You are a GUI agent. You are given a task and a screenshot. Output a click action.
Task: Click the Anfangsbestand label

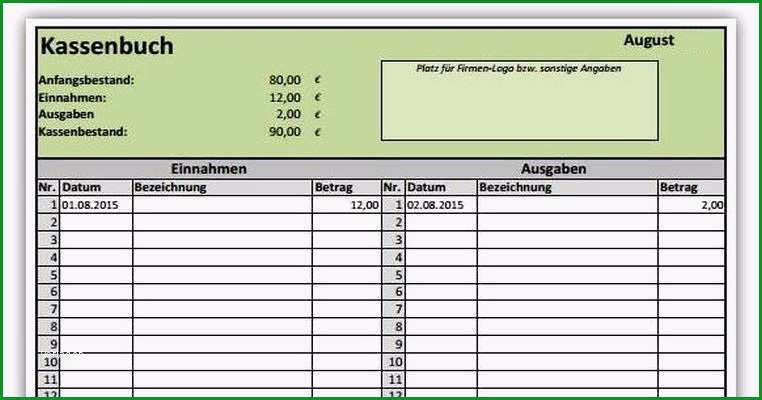pos(87,80)
